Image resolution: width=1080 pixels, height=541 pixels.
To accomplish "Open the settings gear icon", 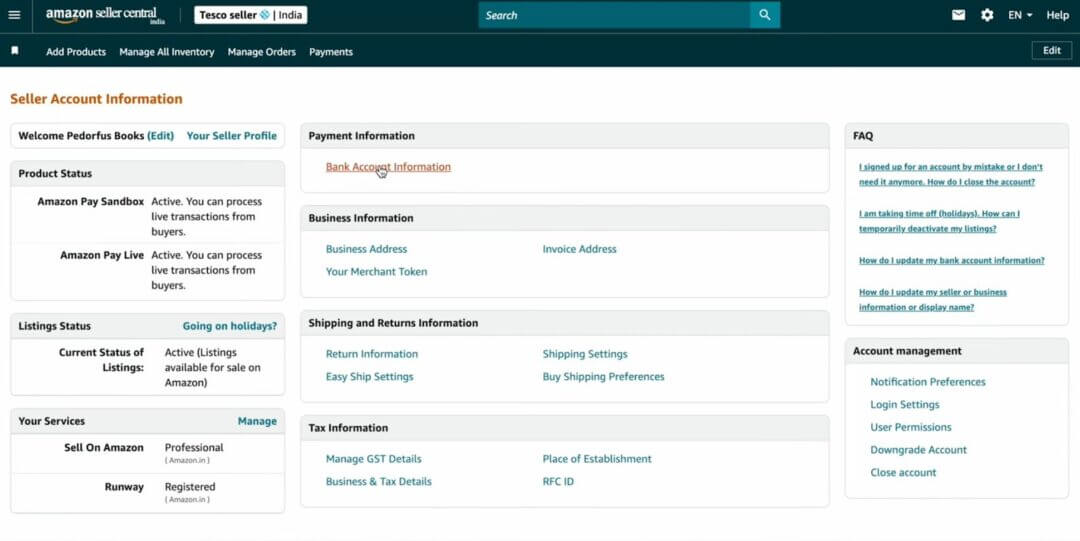I will coord(987,15).
